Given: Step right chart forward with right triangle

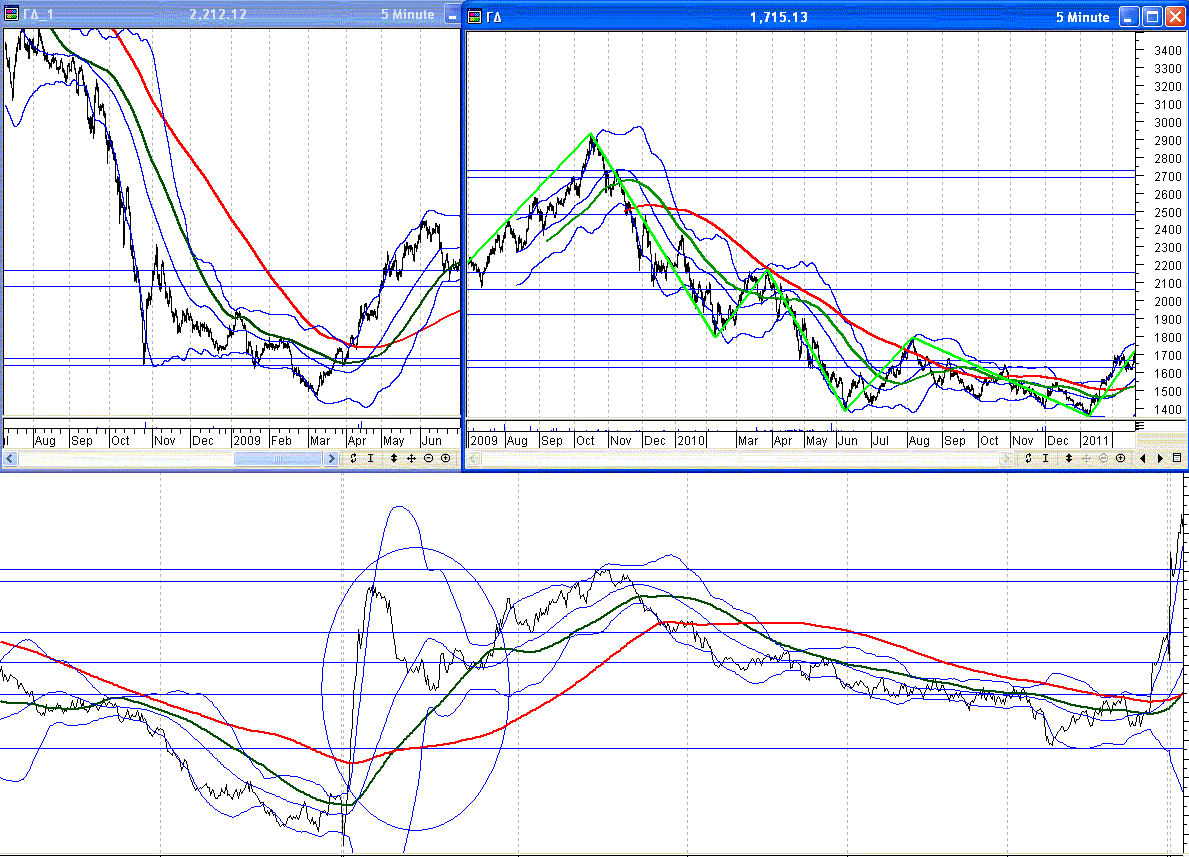Looking at the screenshot, I should point(1160,458).
